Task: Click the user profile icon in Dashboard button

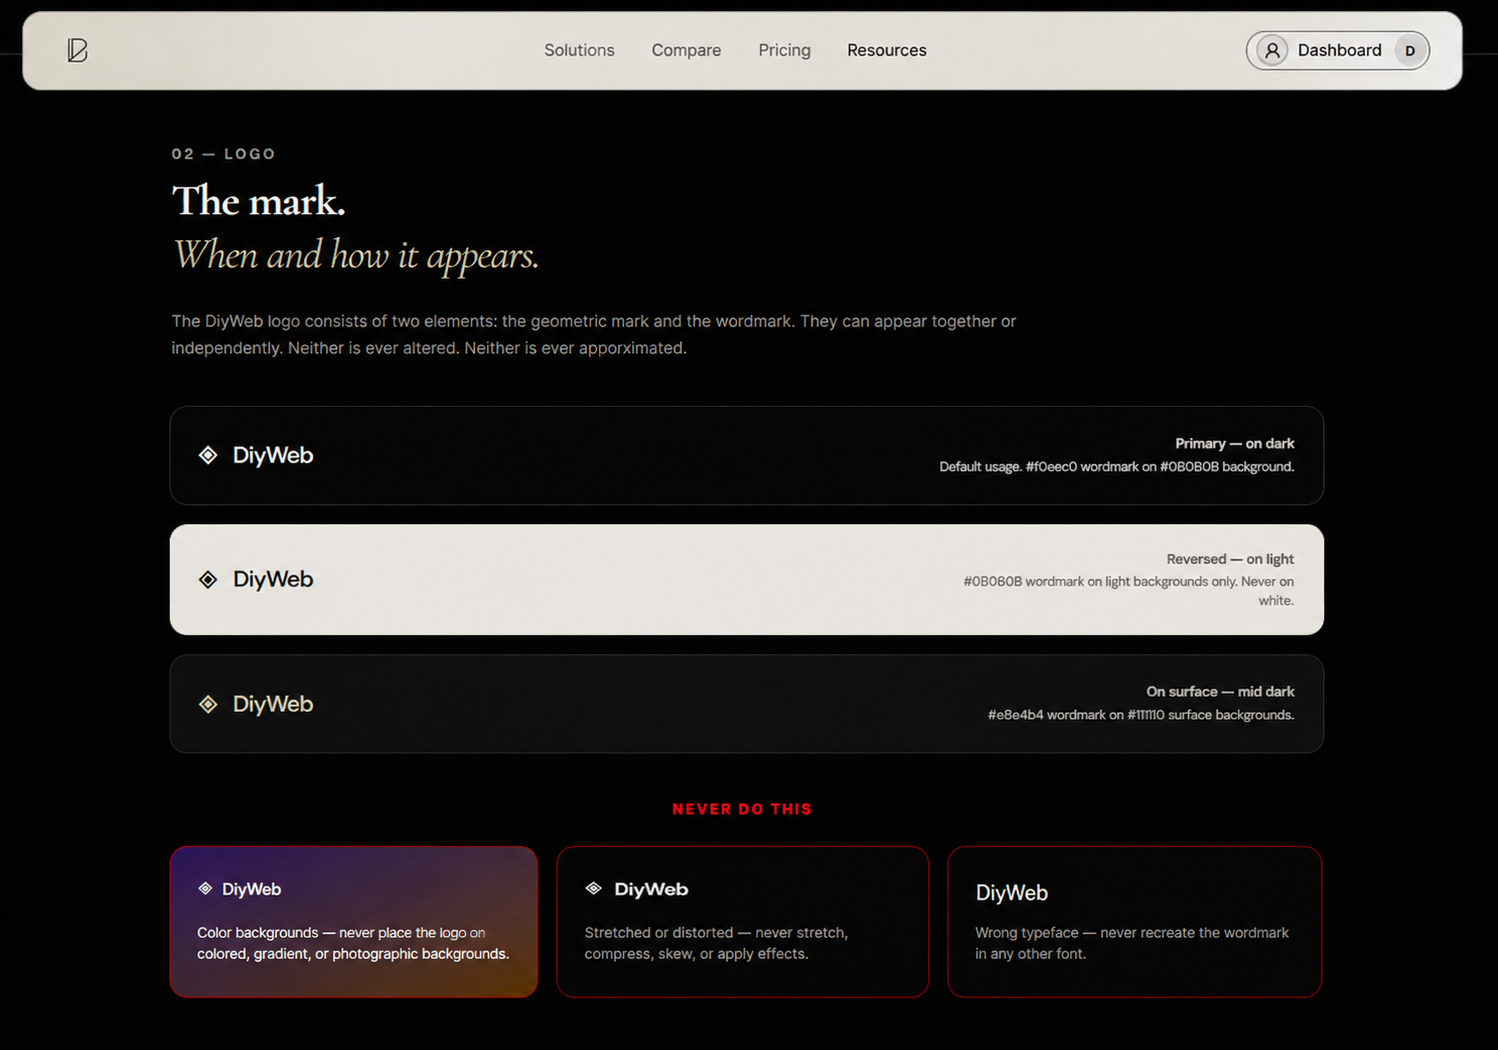Action: pos(1272,50)
